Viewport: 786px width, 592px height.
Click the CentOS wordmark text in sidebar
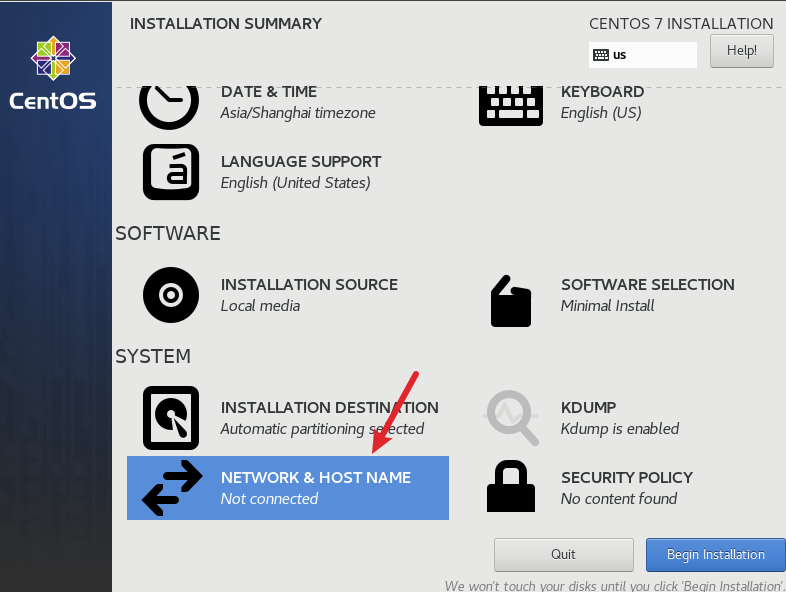(53, 101)
